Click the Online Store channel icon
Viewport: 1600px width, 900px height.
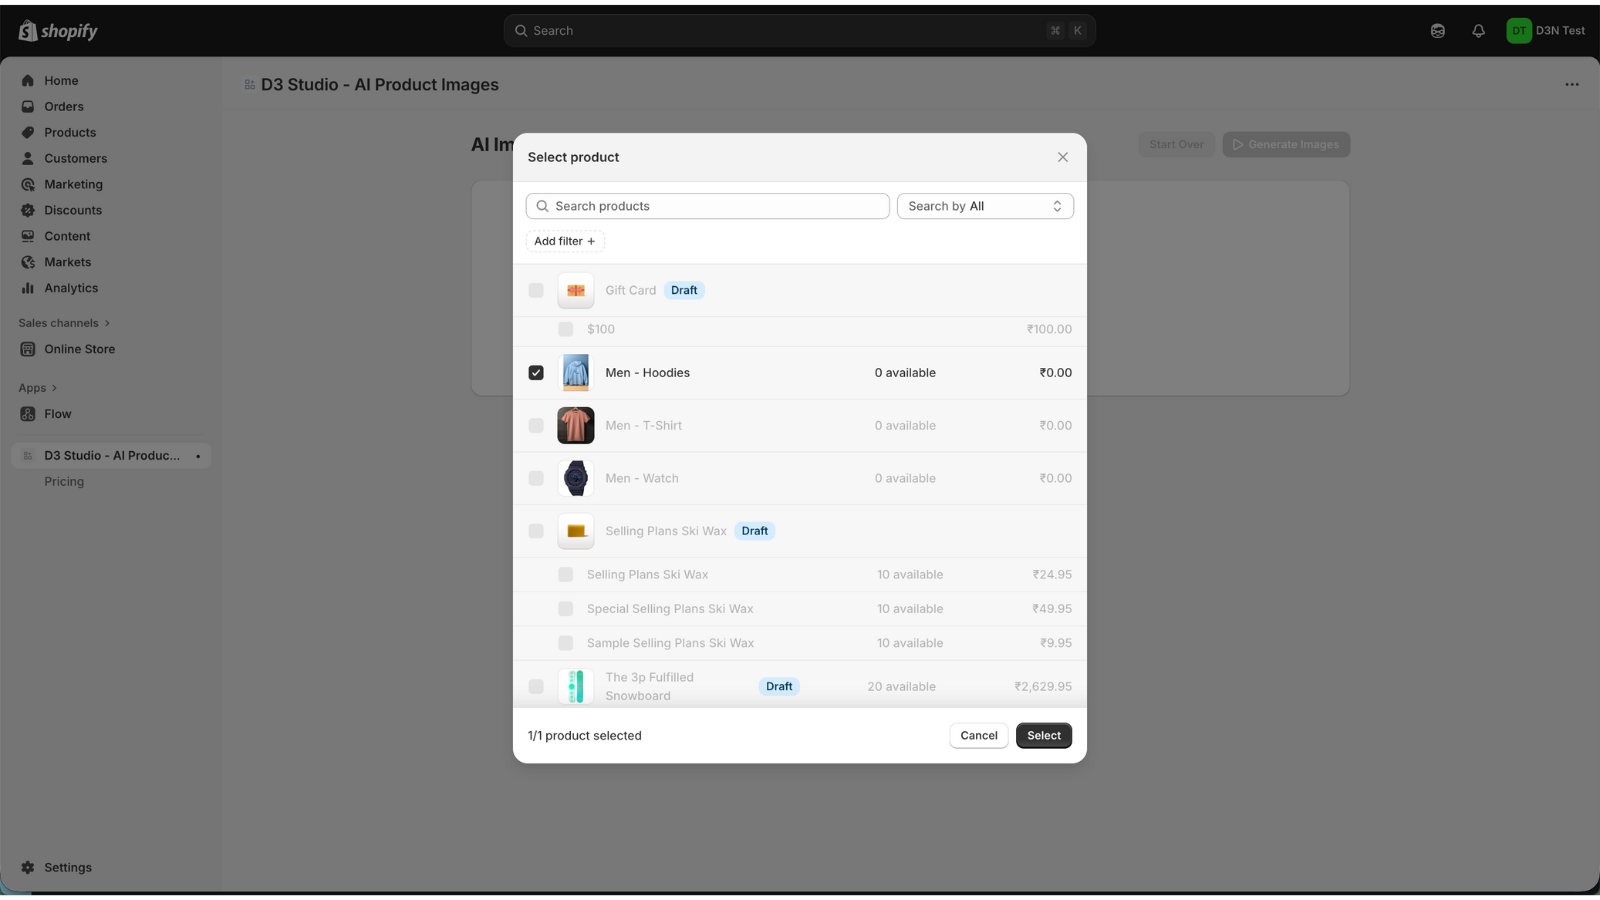point(28,349)
